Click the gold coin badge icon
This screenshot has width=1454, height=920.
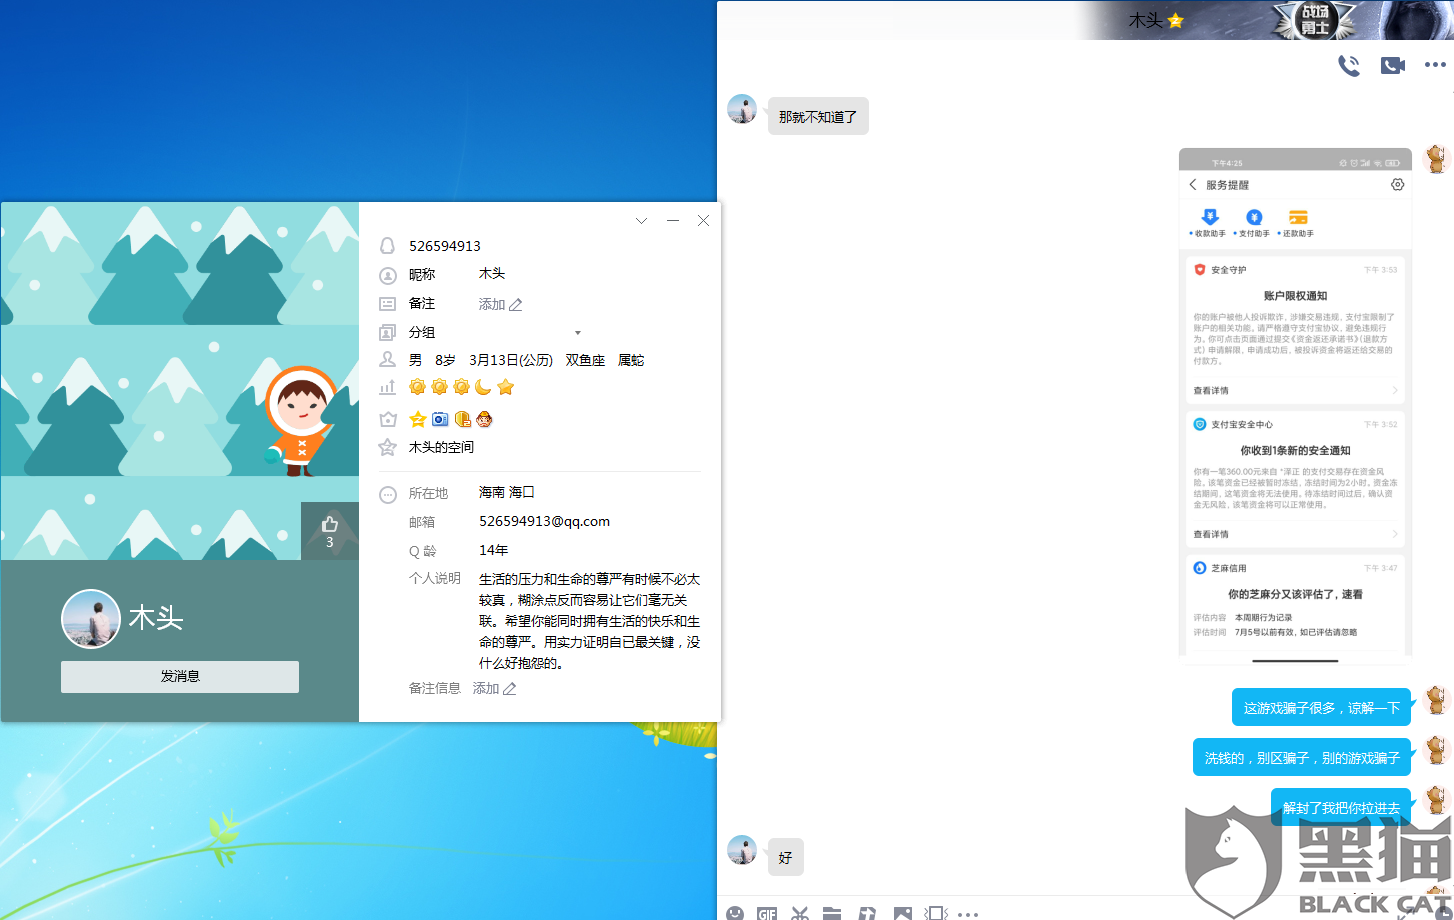(x=462, y=419)
